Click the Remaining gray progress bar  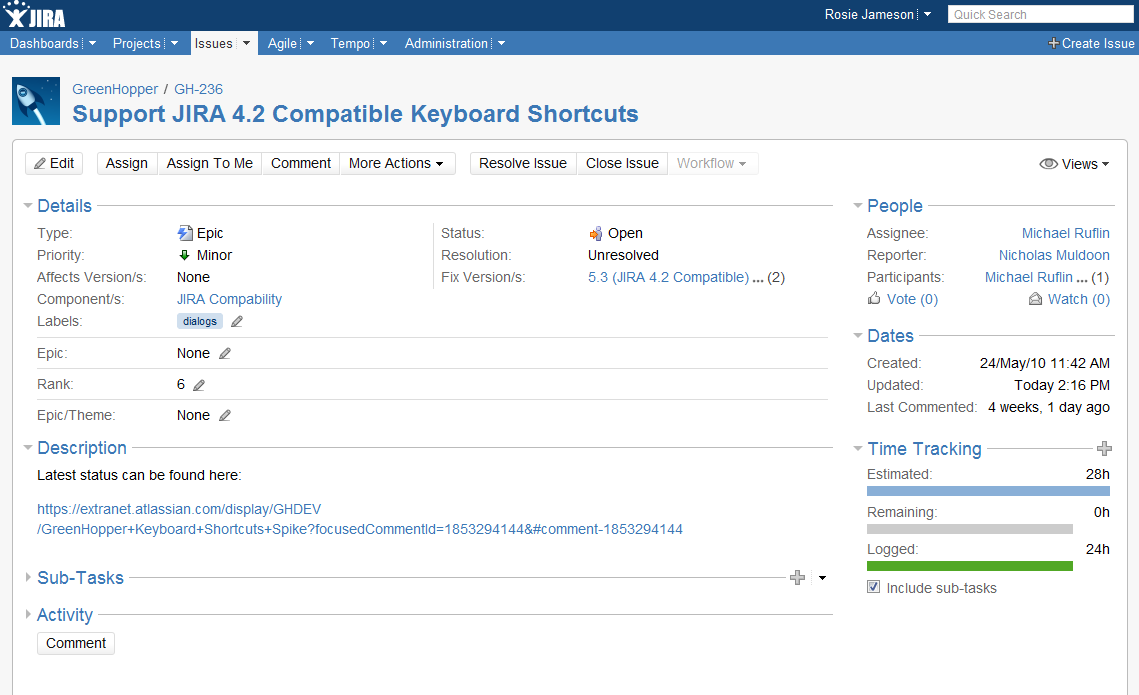pos(970,529)
